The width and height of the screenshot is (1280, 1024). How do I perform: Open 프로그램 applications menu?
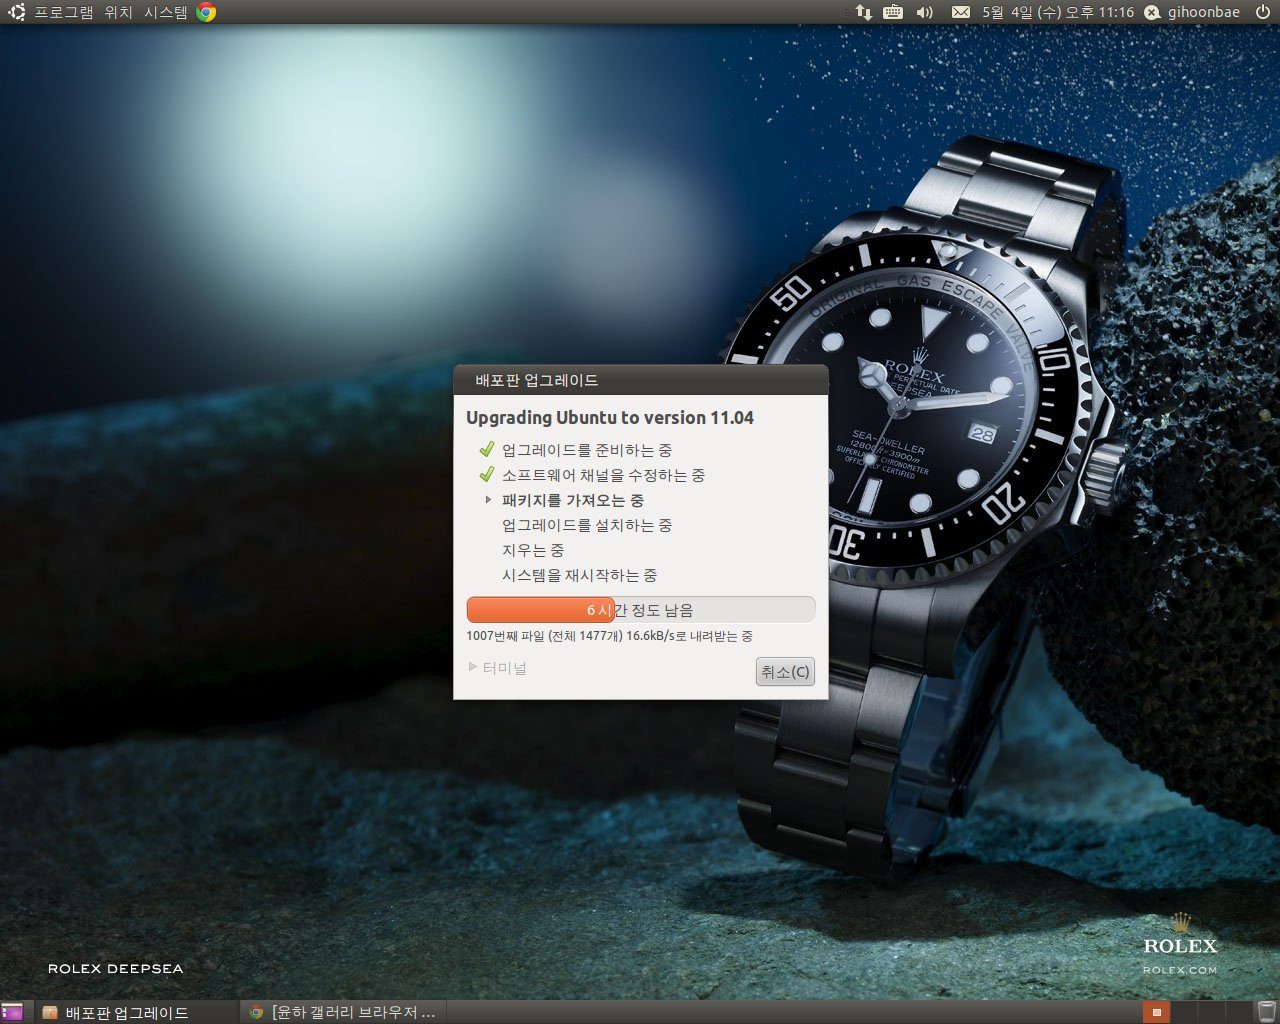coord(64,12)
